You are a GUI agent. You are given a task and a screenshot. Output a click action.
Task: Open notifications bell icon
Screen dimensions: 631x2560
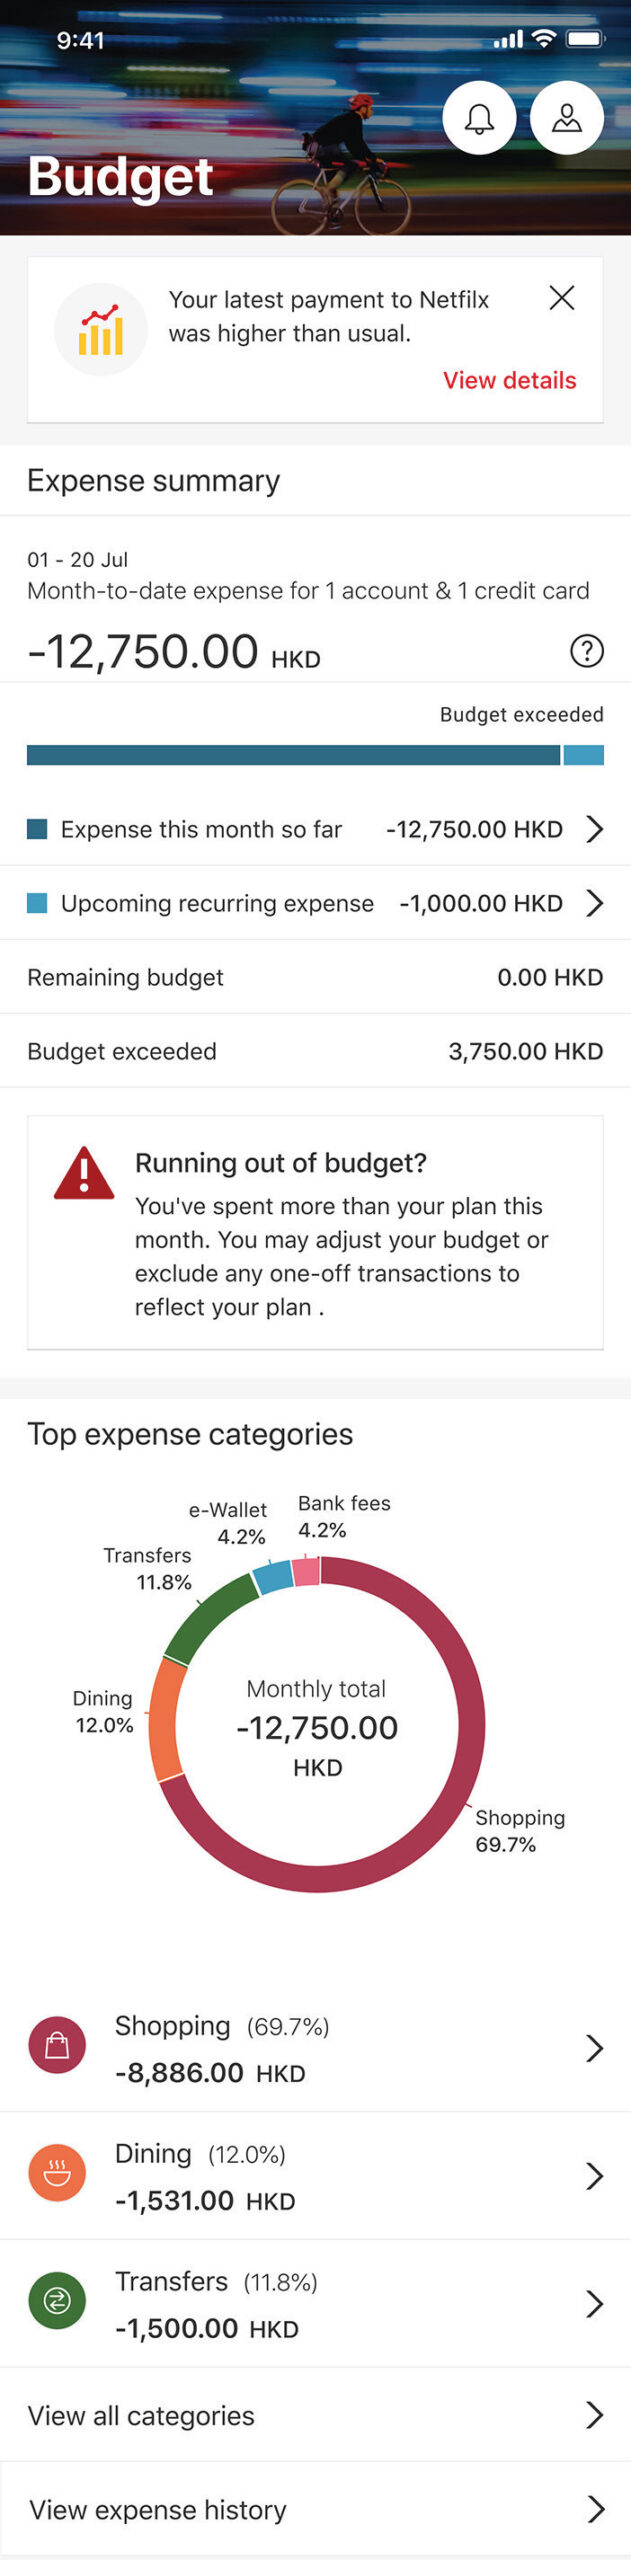(479, 118)
